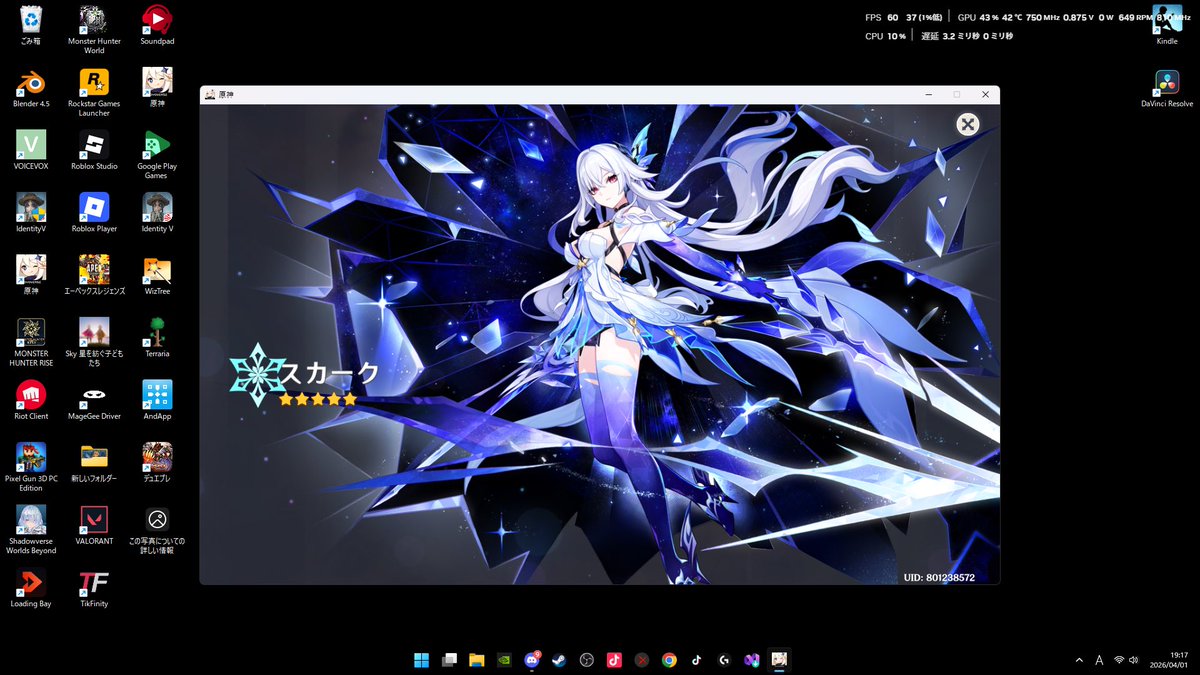Select この写真についての詳しい情報 desktop icon

point(156,530)
